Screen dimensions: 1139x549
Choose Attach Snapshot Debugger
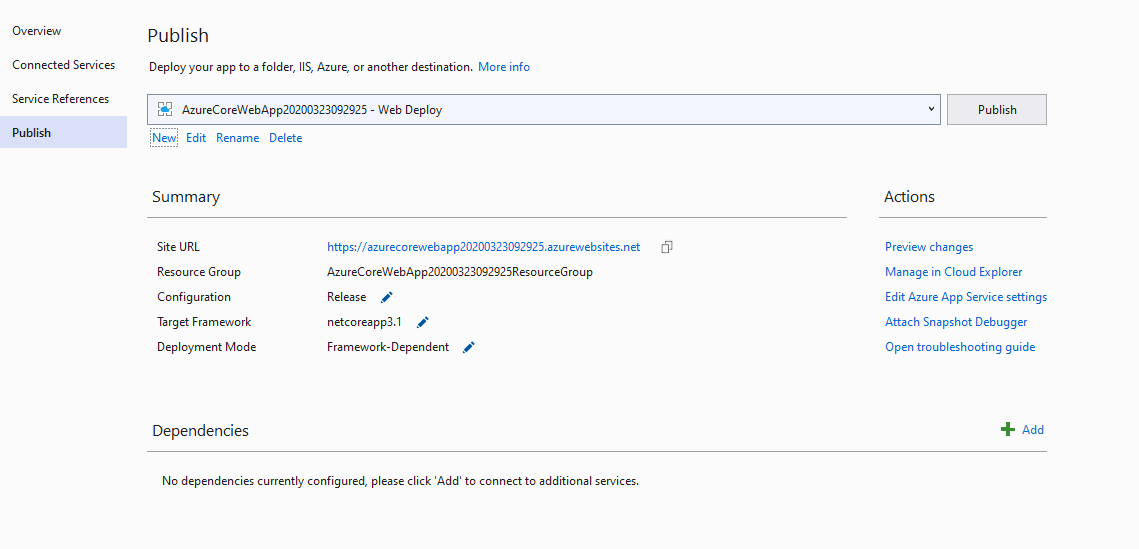coord(956,322)
